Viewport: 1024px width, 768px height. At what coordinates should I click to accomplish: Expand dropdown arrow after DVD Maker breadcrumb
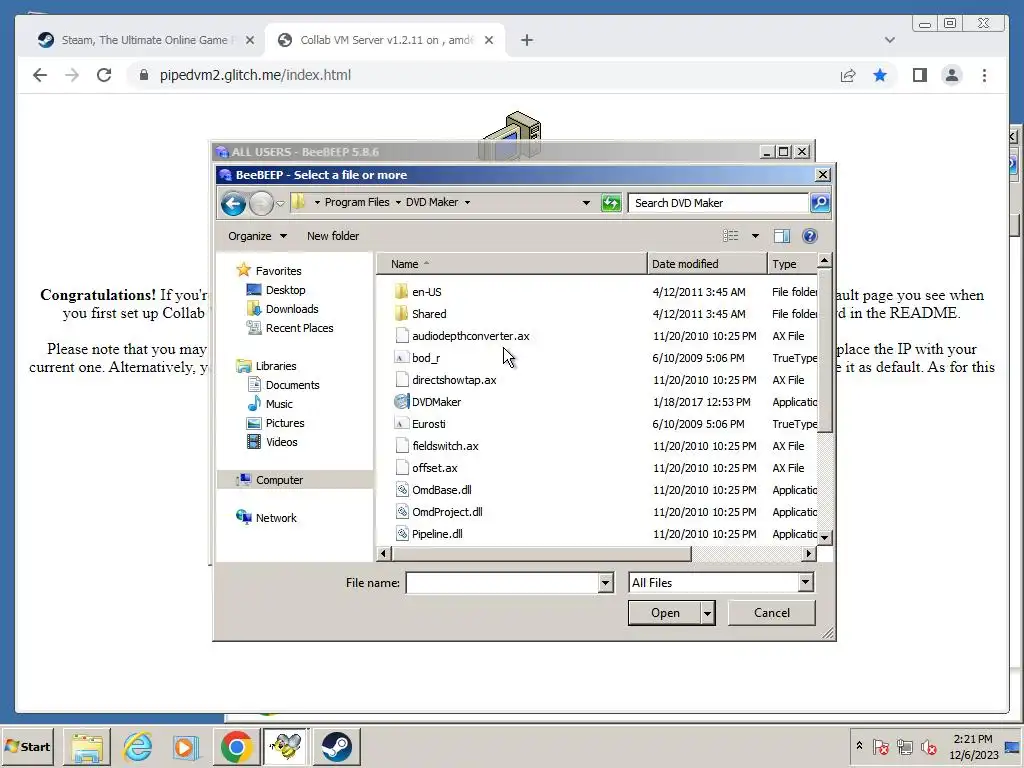pos(468,202)
